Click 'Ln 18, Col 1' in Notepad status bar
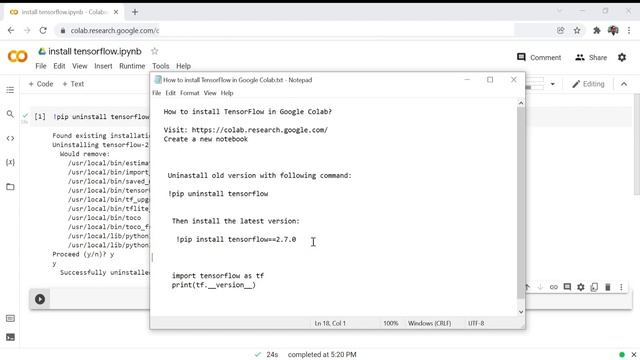 pyautogui.click(x=330, y=323)
